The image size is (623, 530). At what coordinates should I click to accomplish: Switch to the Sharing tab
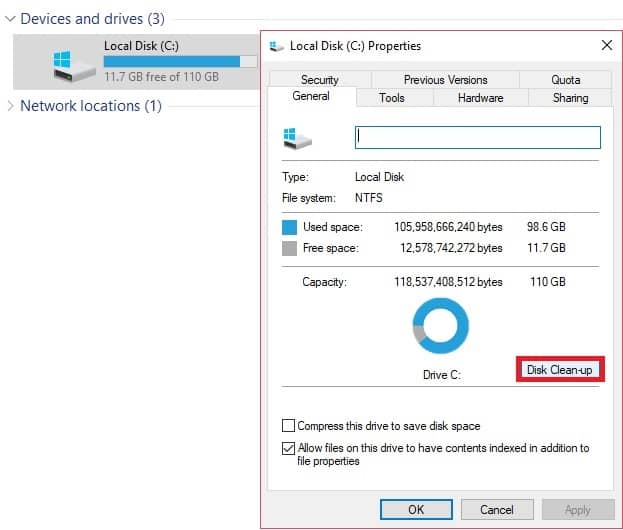tap(570, 98)
